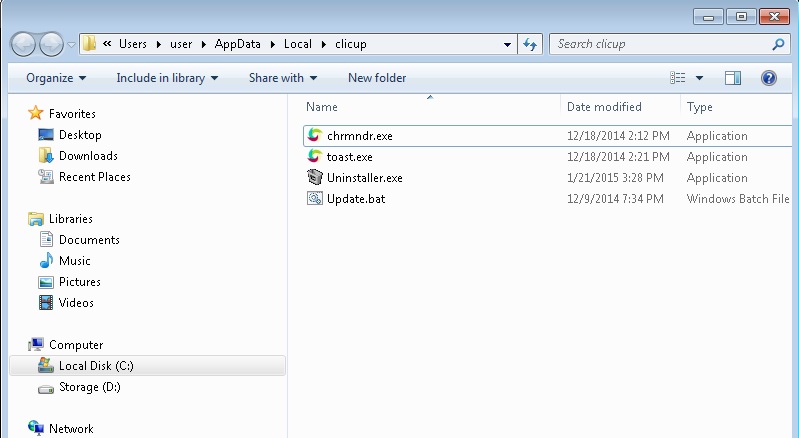Select the Music library label
The height and width of the screenshot is (438, 799).
[74, 261]
